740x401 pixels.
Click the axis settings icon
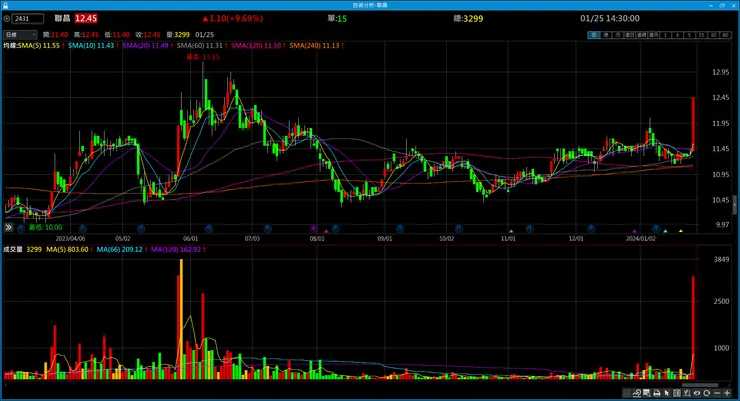(x=687, y=393)
